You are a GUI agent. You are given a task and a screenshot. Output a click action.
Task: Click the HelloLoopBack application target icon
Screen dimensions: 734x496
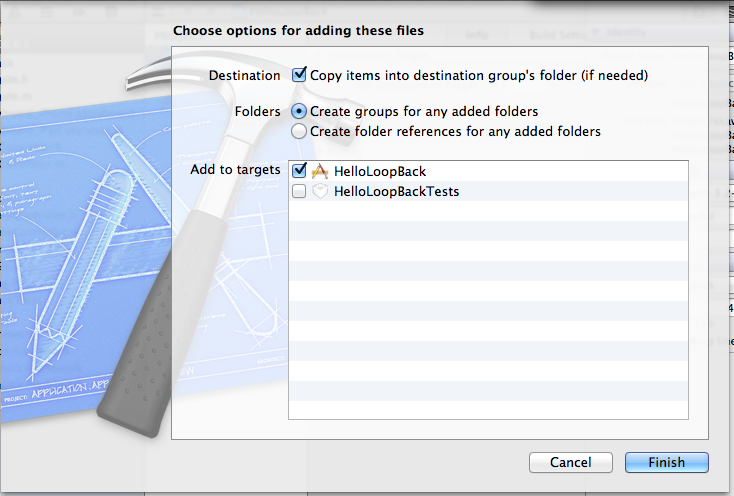[x=320, y=171]
